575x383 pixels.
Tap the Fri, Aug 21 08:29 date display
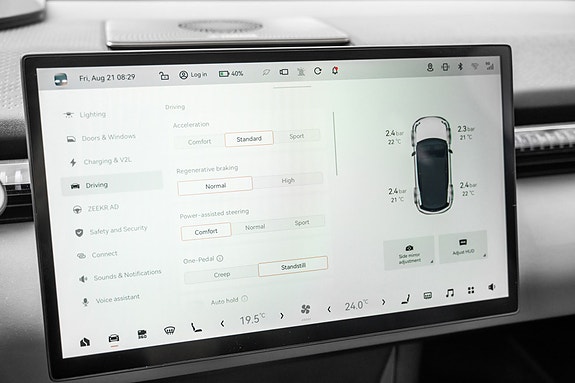point(107,78)
